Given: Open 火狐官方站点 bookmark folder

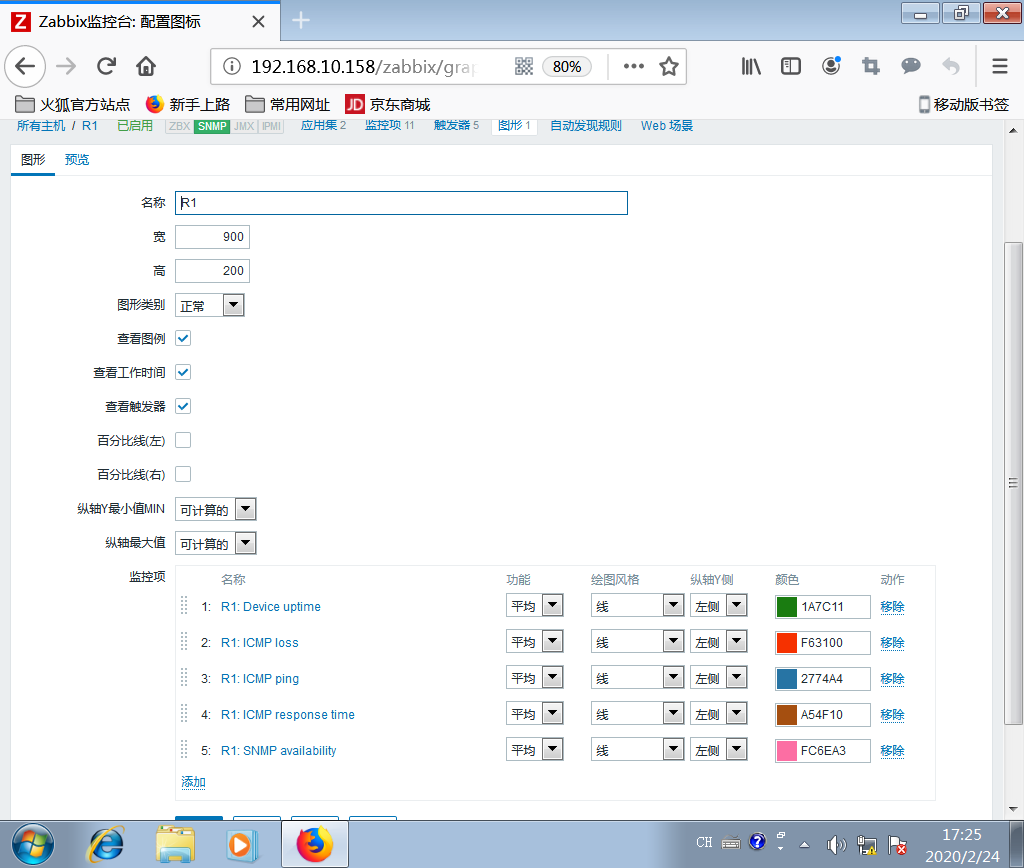Looking at the screenshot, I should click(x=72, y=104).
